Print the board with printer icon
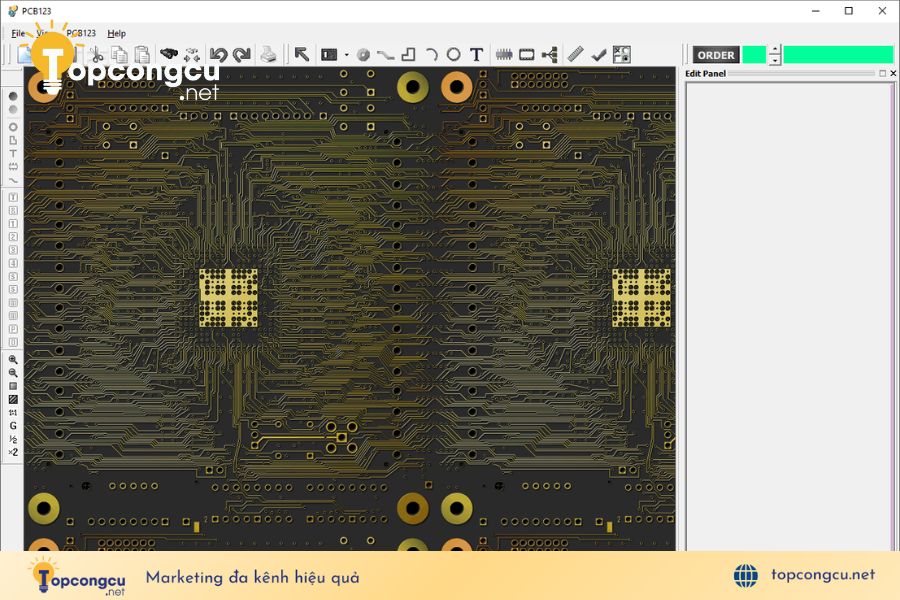Viewport: 900px width, 600px height. 268,55
